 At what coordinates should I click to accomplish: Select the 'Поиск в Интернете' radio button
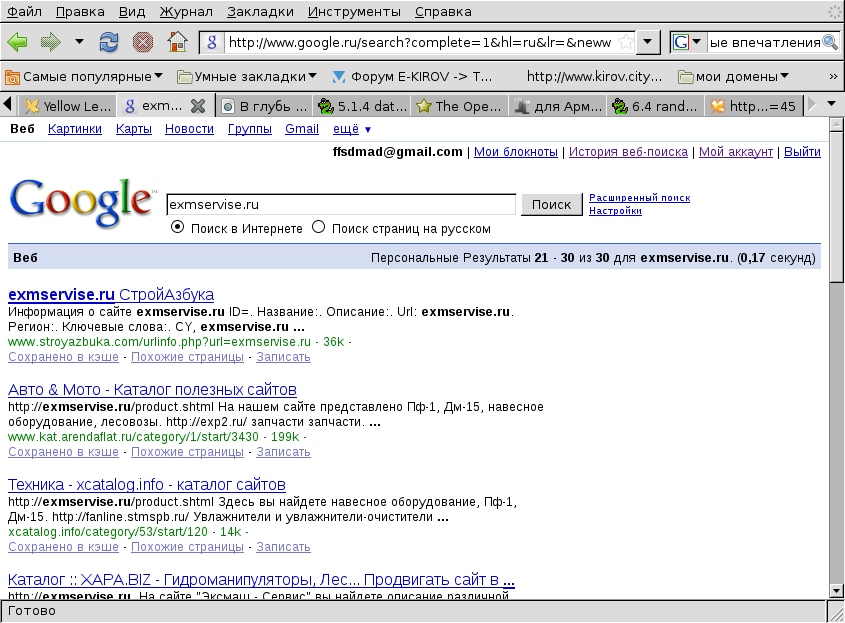[178, 228]
